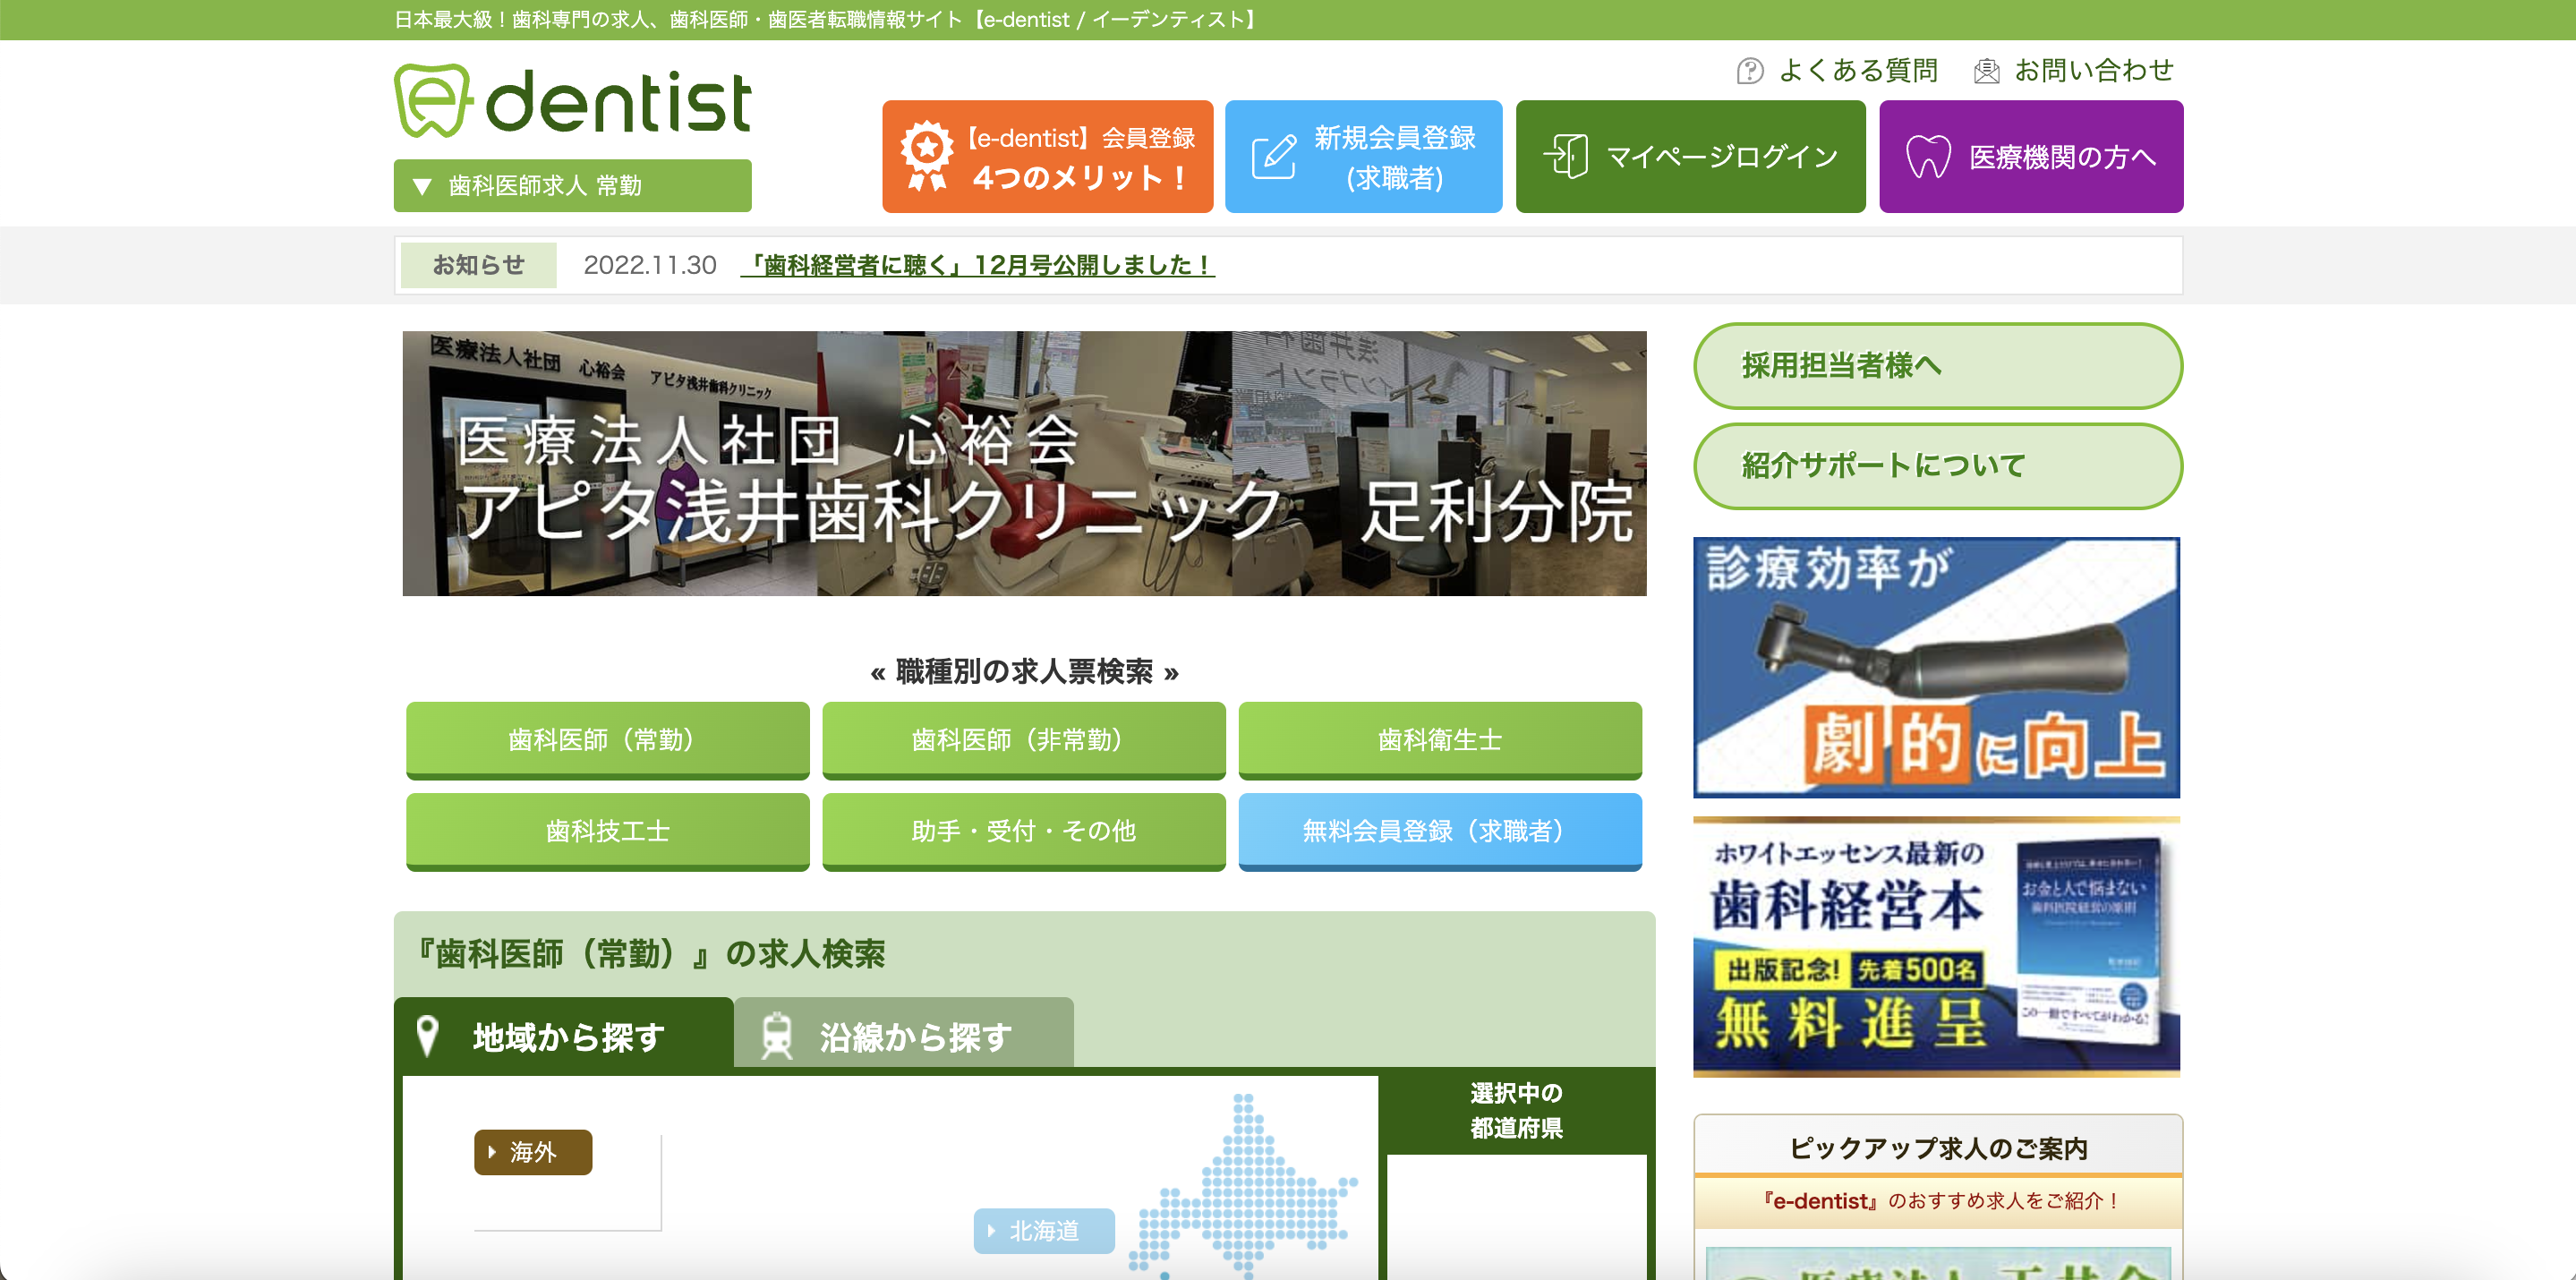
Task: Expand the 北海道 region arrow button
Action: 1044,1231
